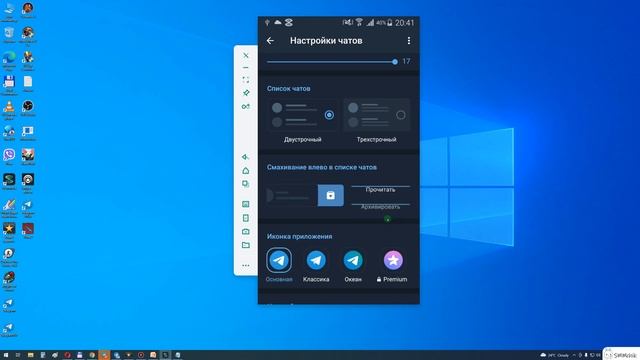This screenshot has width=640, height=360.
Task: Open the folder icon in sidebar
Action: (x=246, y=245)
